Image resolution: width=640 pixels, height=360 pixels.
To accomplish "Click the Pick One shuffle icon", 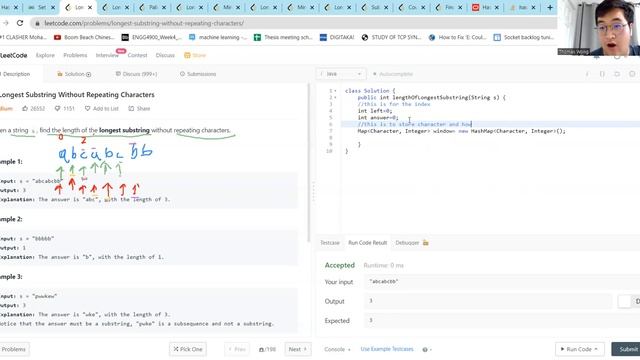I will point(176,349).
